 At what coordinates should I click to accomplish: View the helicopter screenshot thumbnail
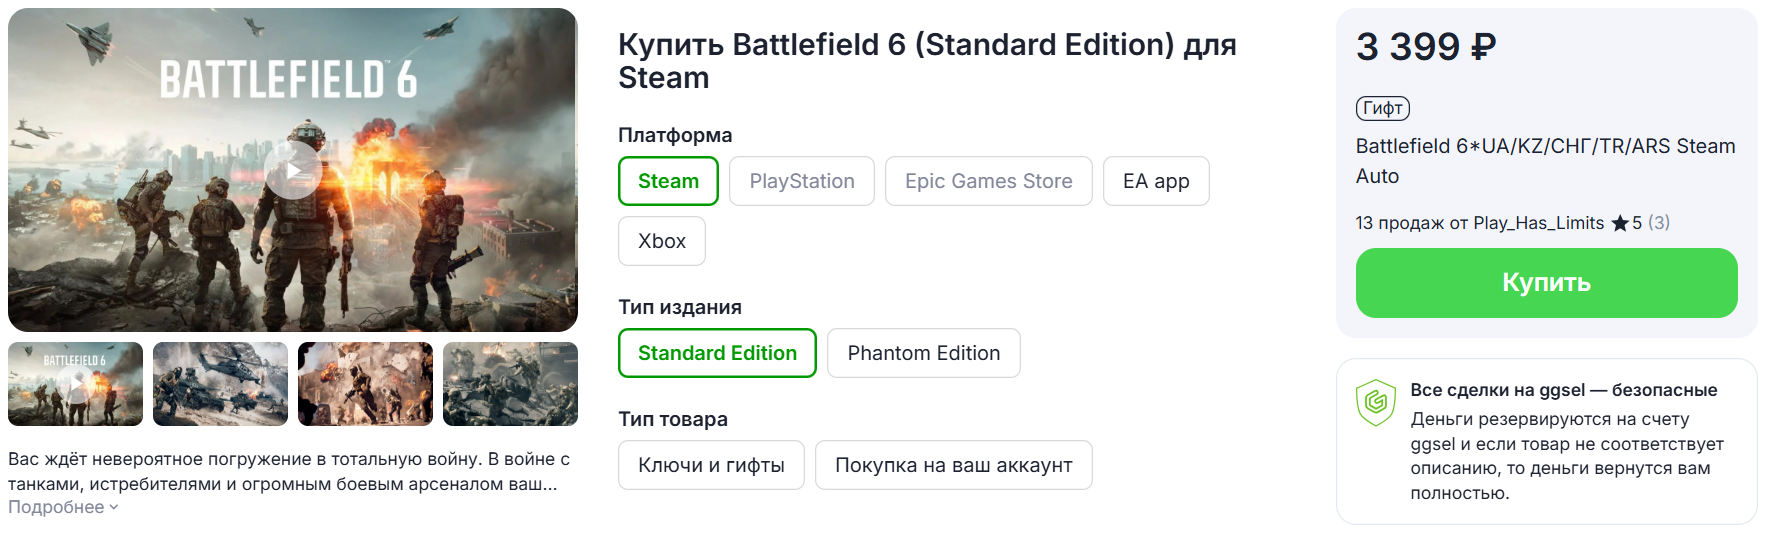[x=220, y=384]
